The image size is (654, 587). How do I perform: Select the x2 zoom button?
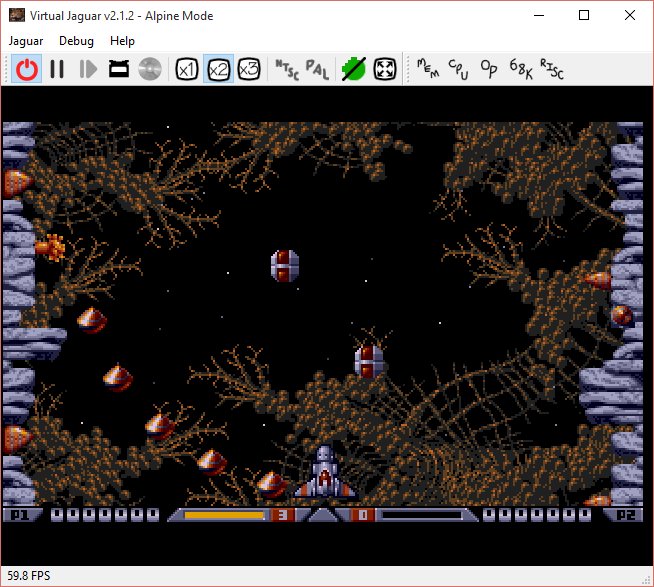pyautogui.click(x=218, y=69)
